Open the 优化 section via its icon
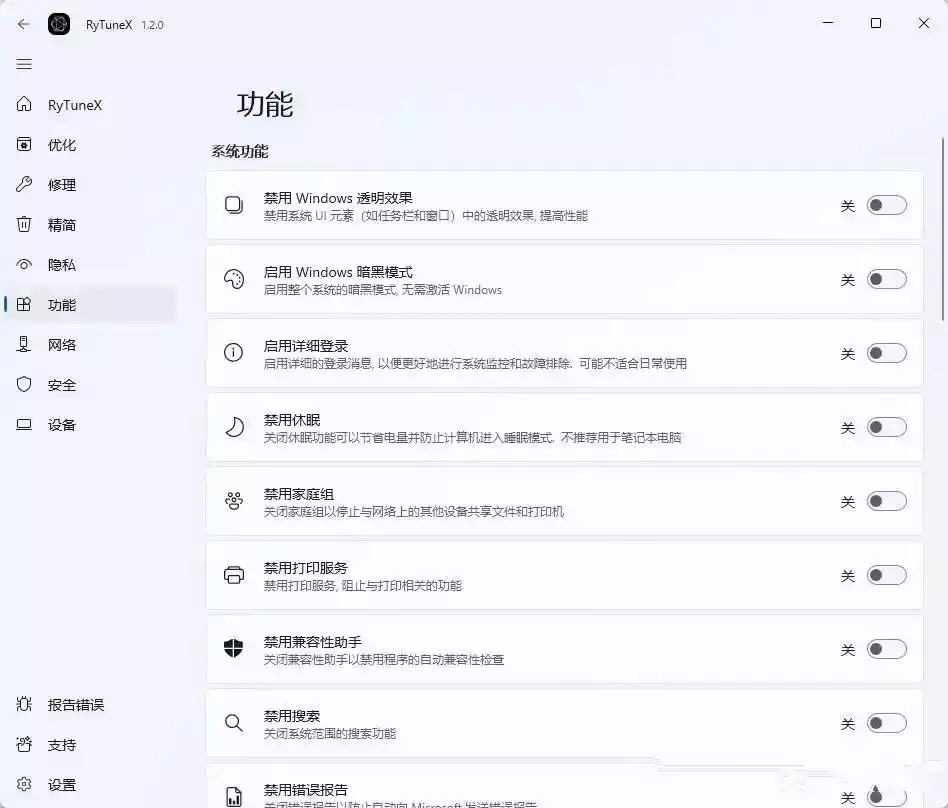This screenshot has height=808, width=948. point(24,144)
